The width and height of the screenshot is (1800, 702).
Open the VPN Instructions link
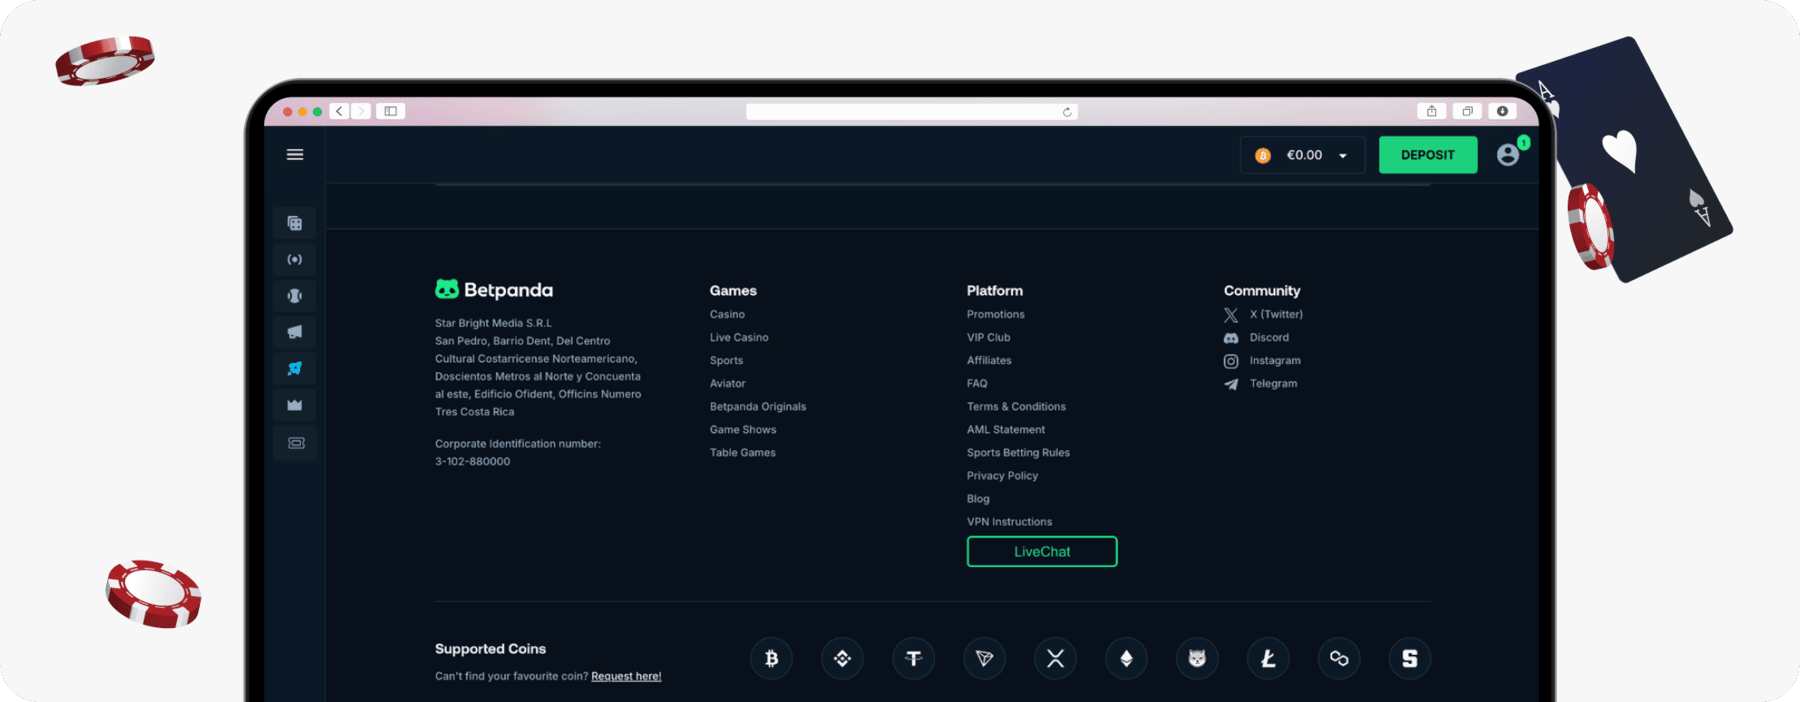(1009, 521)
